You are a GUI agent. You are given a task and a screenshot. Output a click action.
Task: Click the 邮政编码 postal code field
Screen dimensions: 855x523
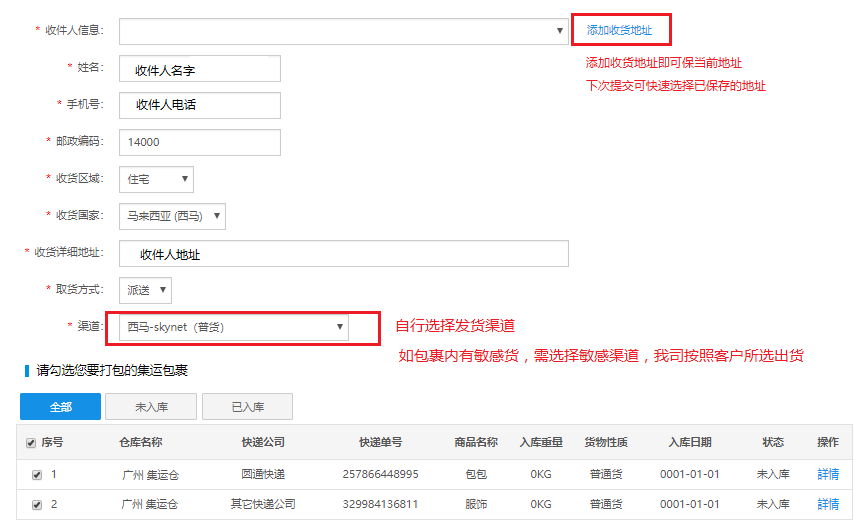point(199,142)
